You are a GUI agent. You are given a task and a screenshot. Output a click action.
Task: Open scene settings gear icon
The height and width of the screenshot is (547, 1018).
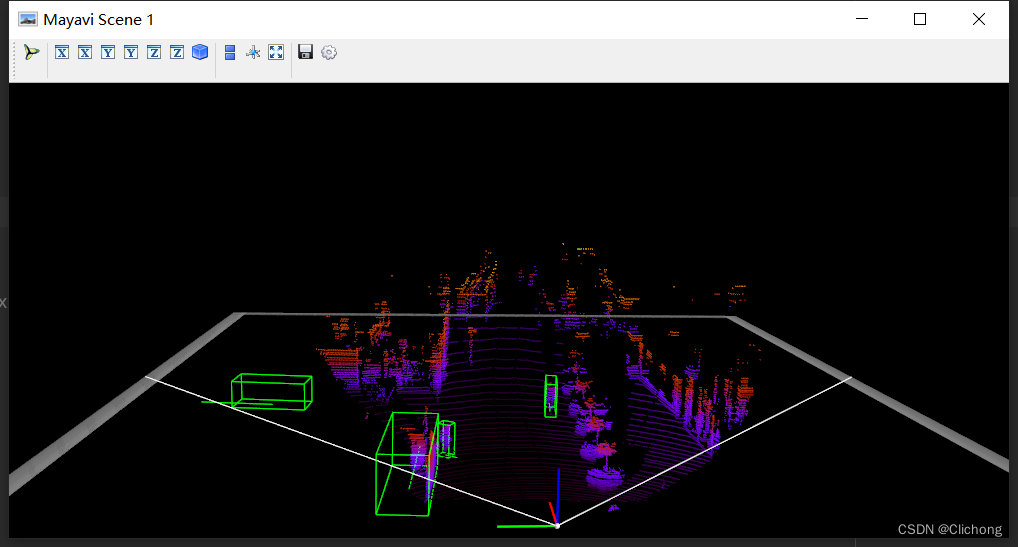click(x=329, y=53)
